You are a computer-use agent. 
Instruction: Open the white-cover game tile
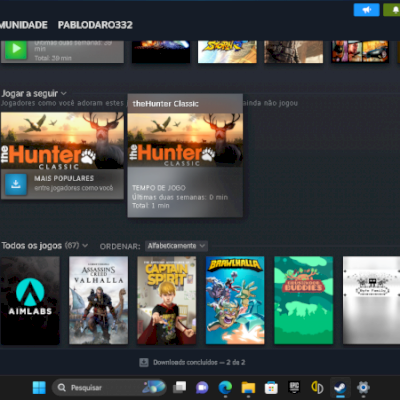coord(371,300)
